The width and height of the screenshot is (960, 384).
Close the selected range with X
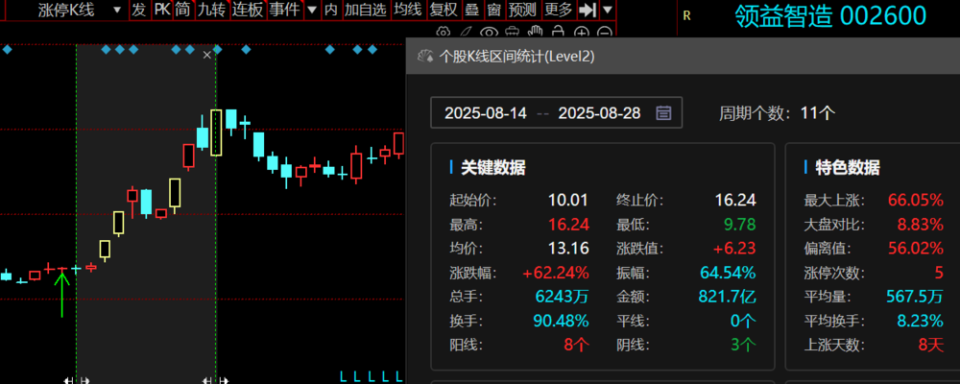(x=207, y=55)
